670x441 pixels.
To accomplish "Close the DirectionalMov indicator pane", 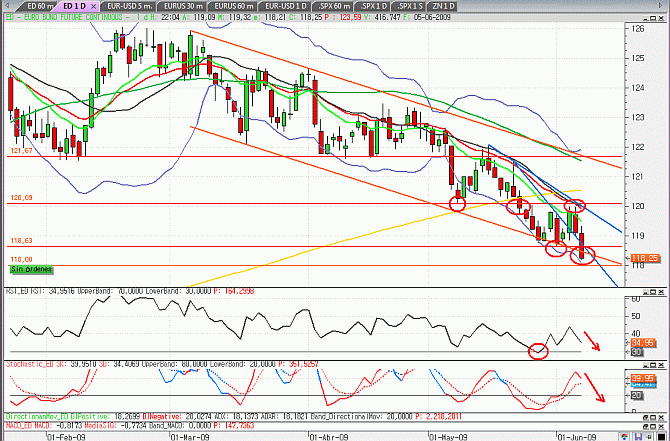I will [x=661, y=417].
